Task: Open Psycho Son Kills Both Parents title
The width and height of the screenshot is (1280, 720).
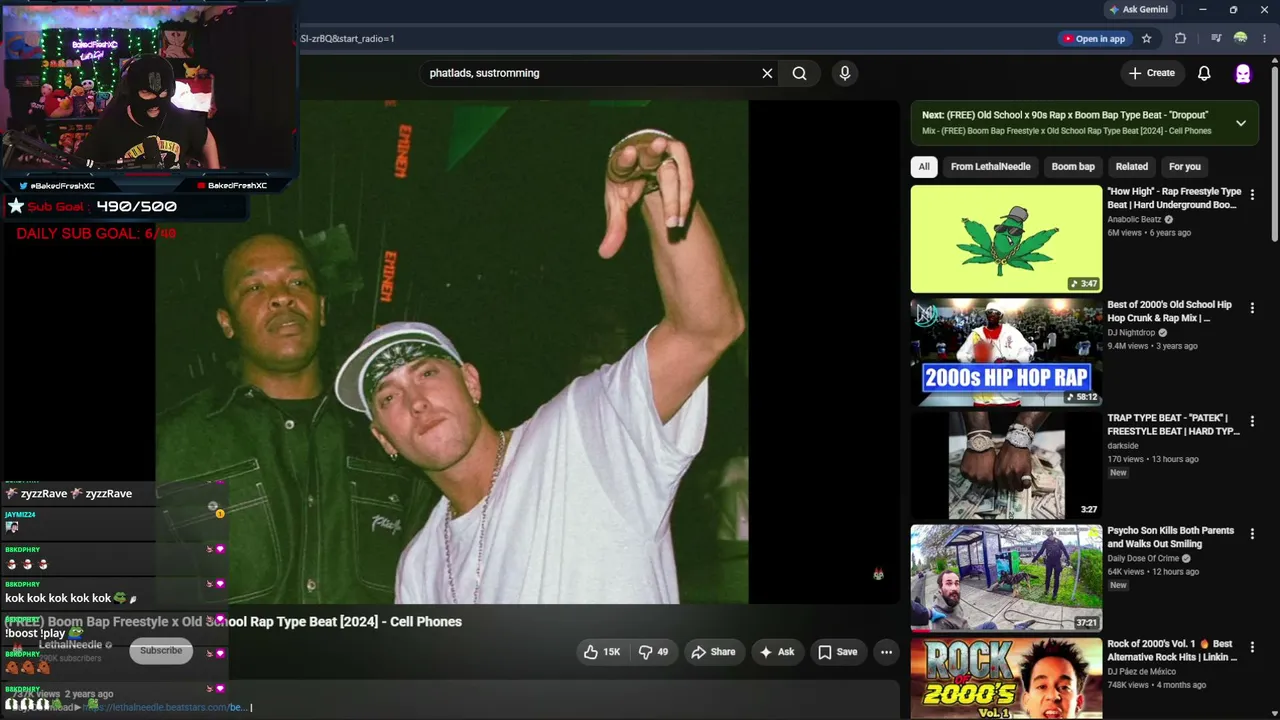Action: pos(1171,537)
